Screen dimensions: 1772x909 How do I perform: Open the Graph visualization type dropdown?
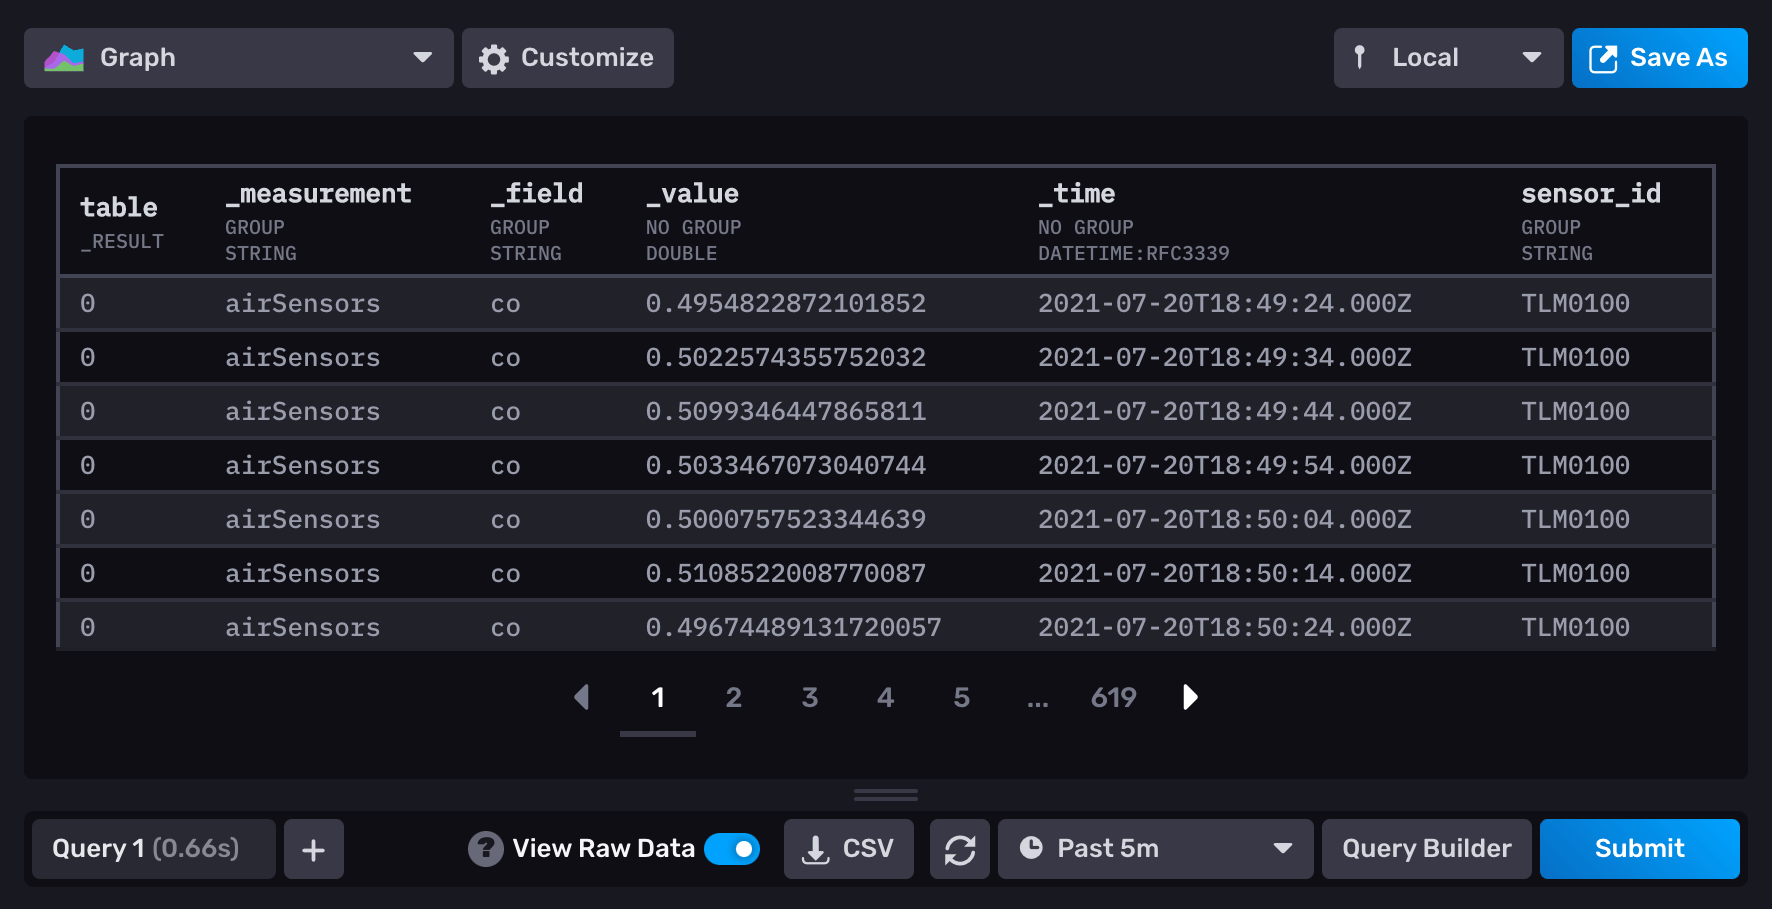424,58
